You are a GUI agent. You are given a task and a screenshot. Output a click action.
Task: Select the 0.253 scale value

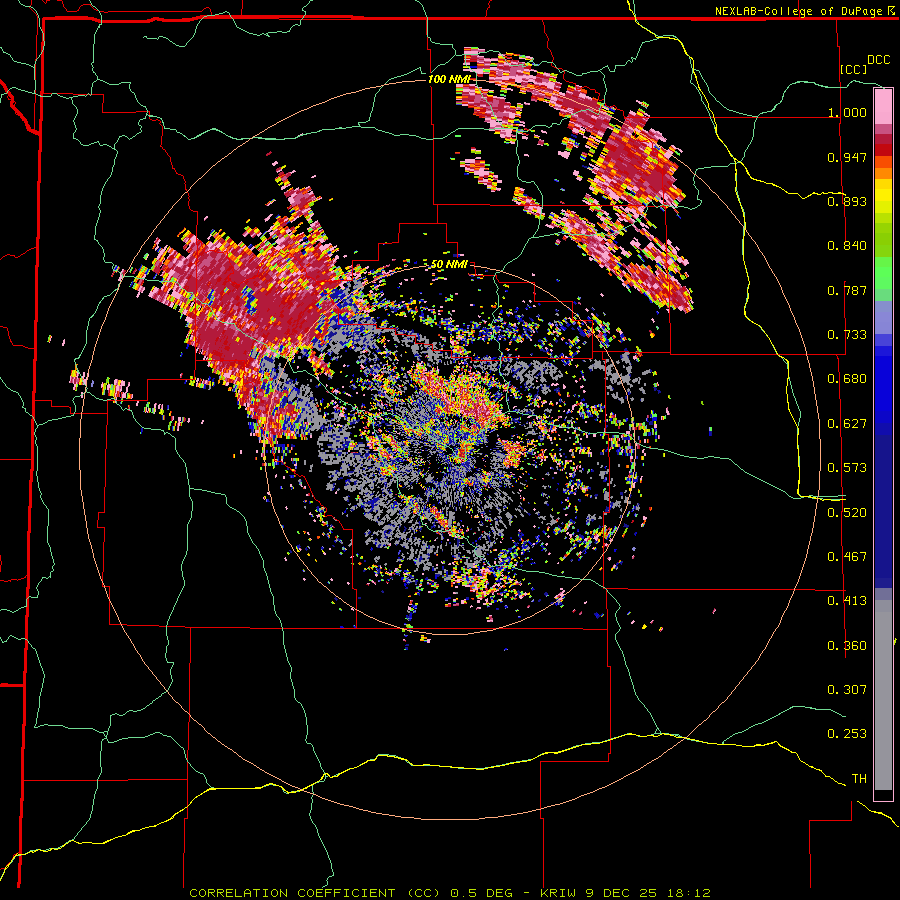[847, 734]
